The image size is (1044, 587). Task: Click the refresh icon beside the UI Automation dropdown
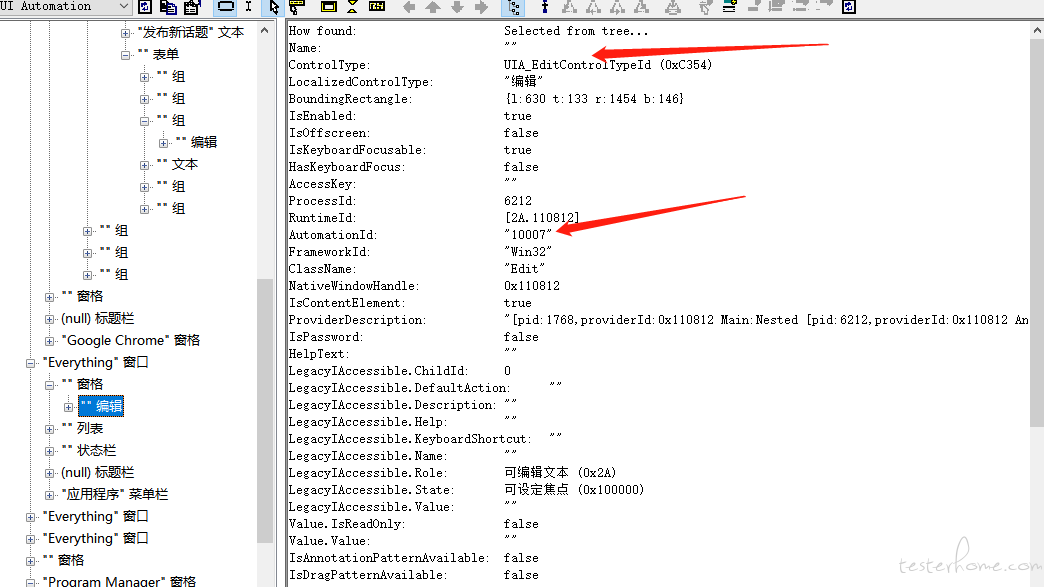144,7
